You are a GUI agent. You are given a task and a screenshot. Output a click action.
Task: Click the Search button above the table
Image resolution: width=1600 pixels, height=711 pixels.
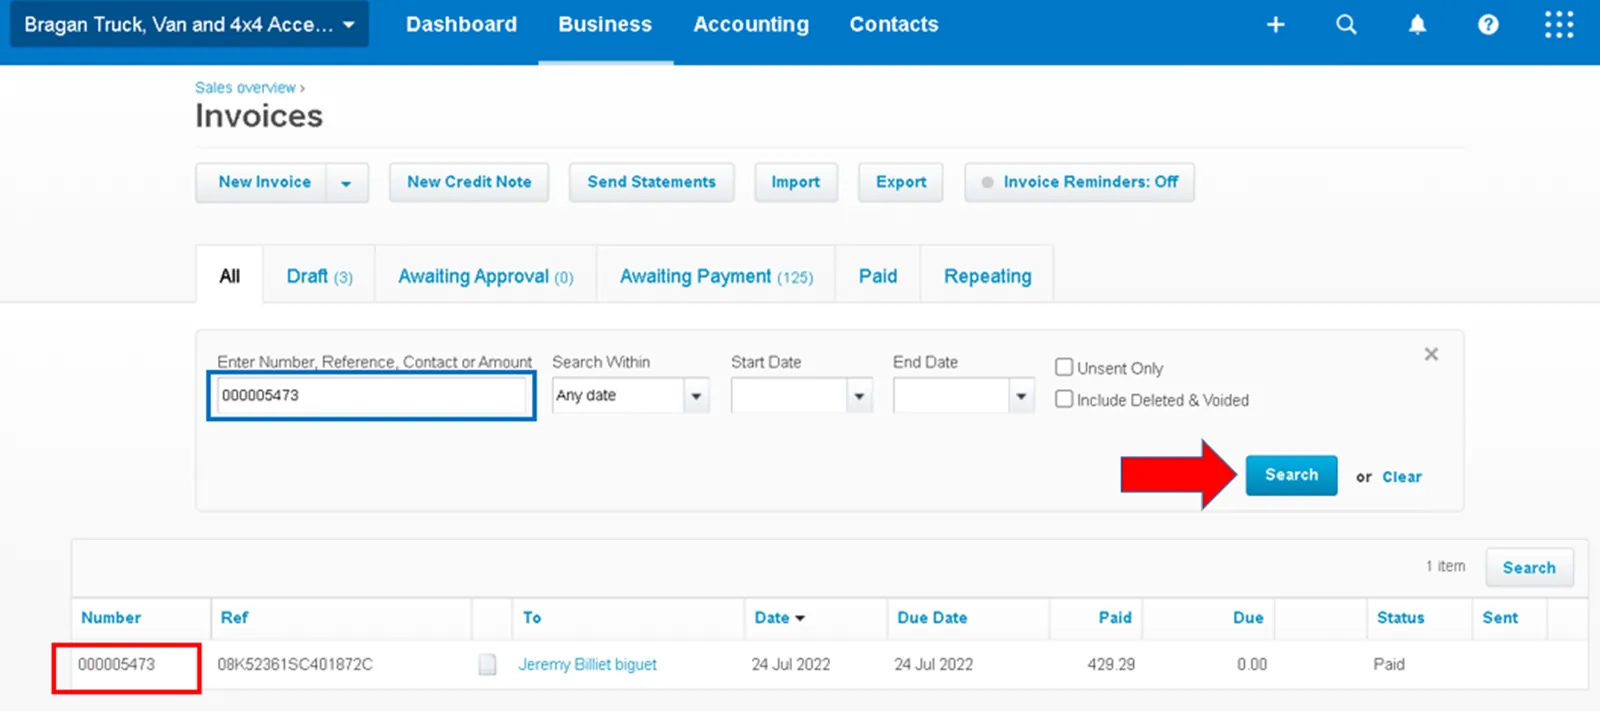click(x=1529, y=567)
